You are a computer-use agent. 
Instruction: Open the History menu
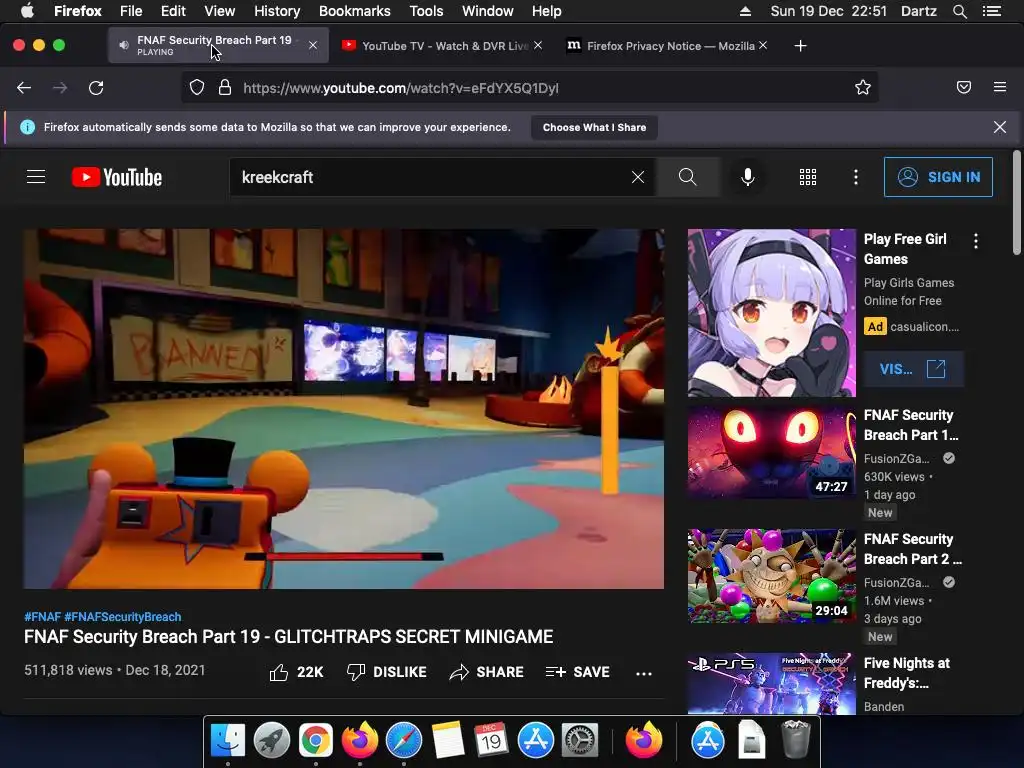coord(277,11)
